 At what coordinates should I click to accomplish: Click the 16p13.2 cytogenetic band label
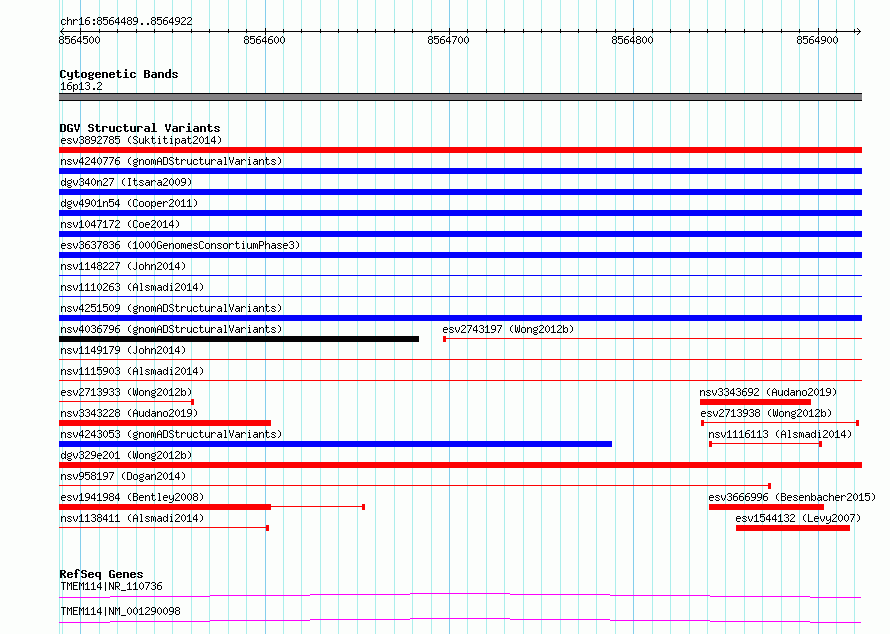tap(81, 86)
